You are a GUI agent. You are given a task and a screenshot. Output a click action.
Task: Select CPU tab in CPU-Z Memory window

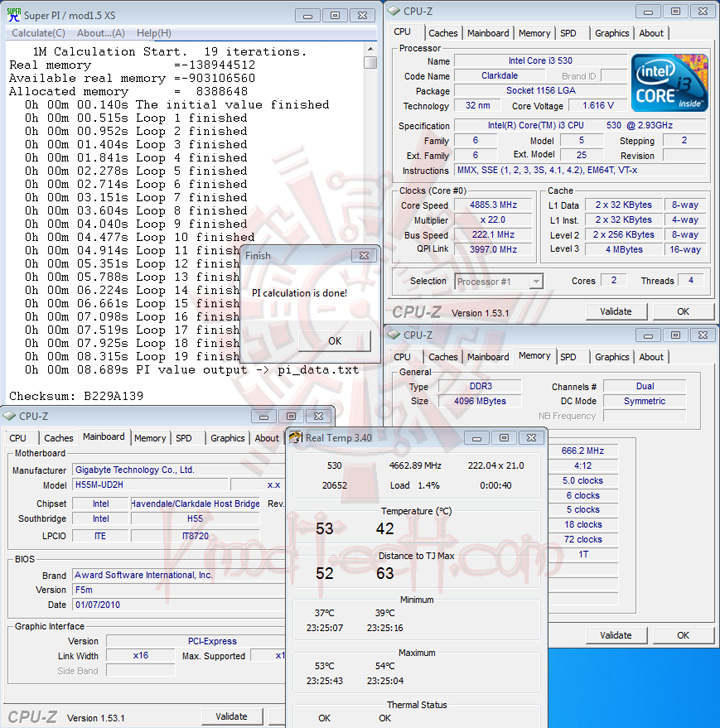point(402,357)
